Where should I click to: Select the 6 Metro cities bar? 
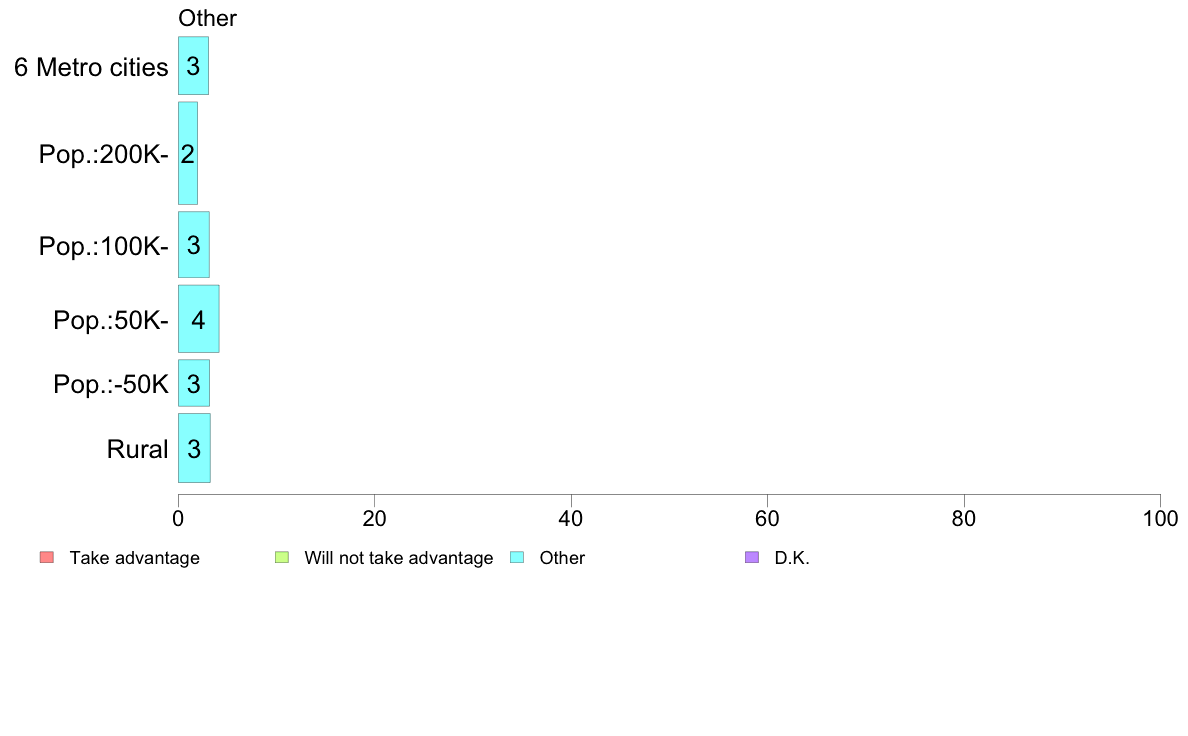coord(193,66)
